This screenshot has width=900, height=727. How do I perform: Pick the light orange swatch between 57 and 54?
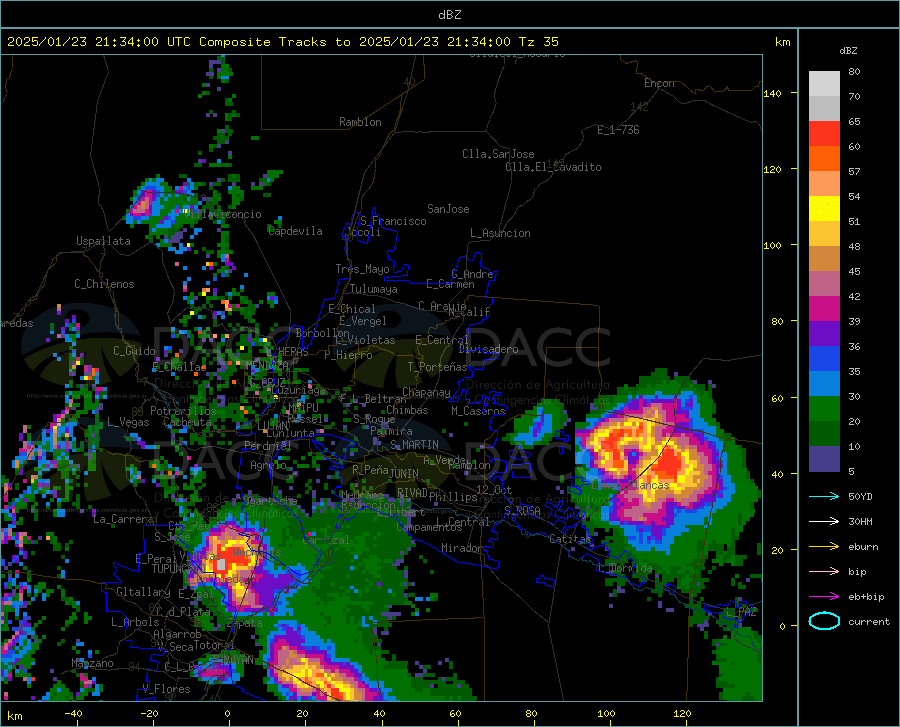(x=824, y=184)
